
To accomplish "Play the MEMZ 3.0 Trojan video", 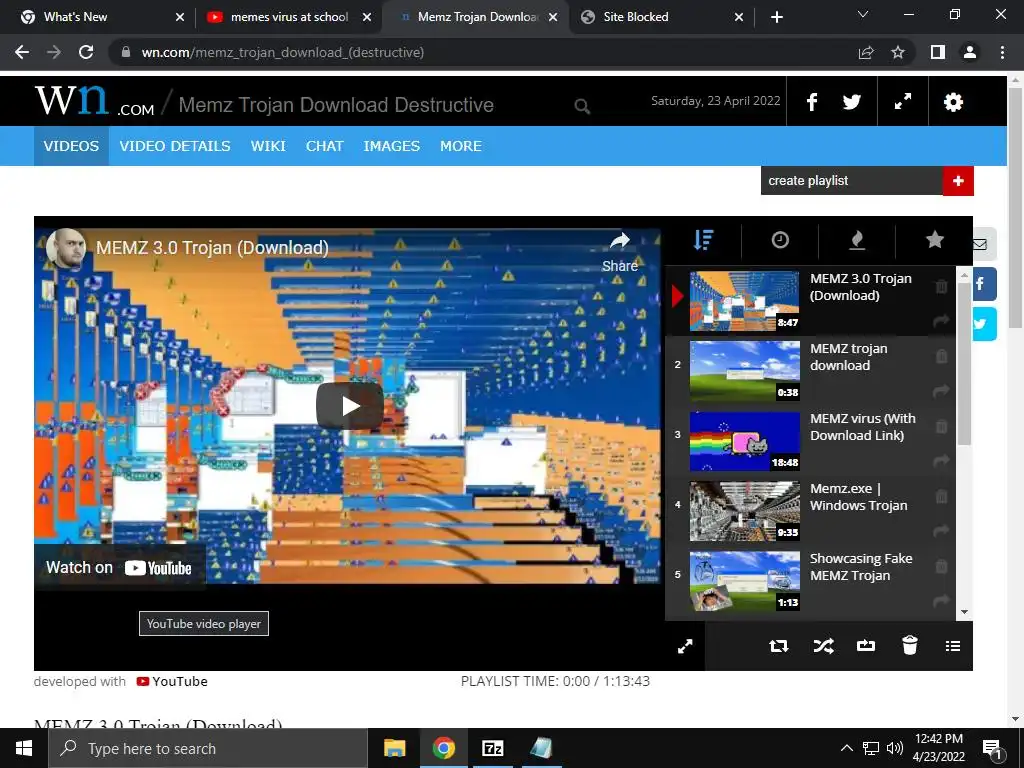I will tap(350, 406).
